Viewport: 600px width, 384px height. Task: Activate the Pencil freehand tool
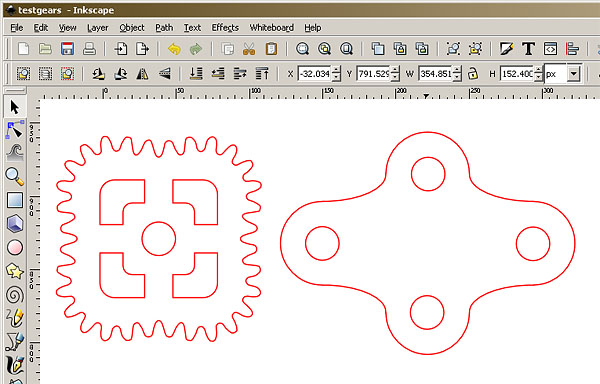pyautogui.click(x=15, y=318)
